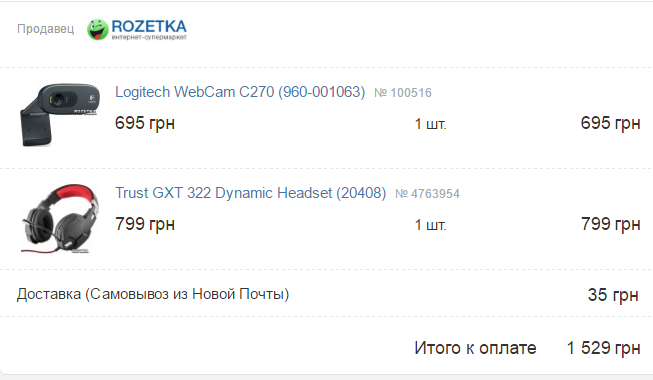
Task: Click the интернет-супермаркет tagline under the logo
Action: point(149,38)
